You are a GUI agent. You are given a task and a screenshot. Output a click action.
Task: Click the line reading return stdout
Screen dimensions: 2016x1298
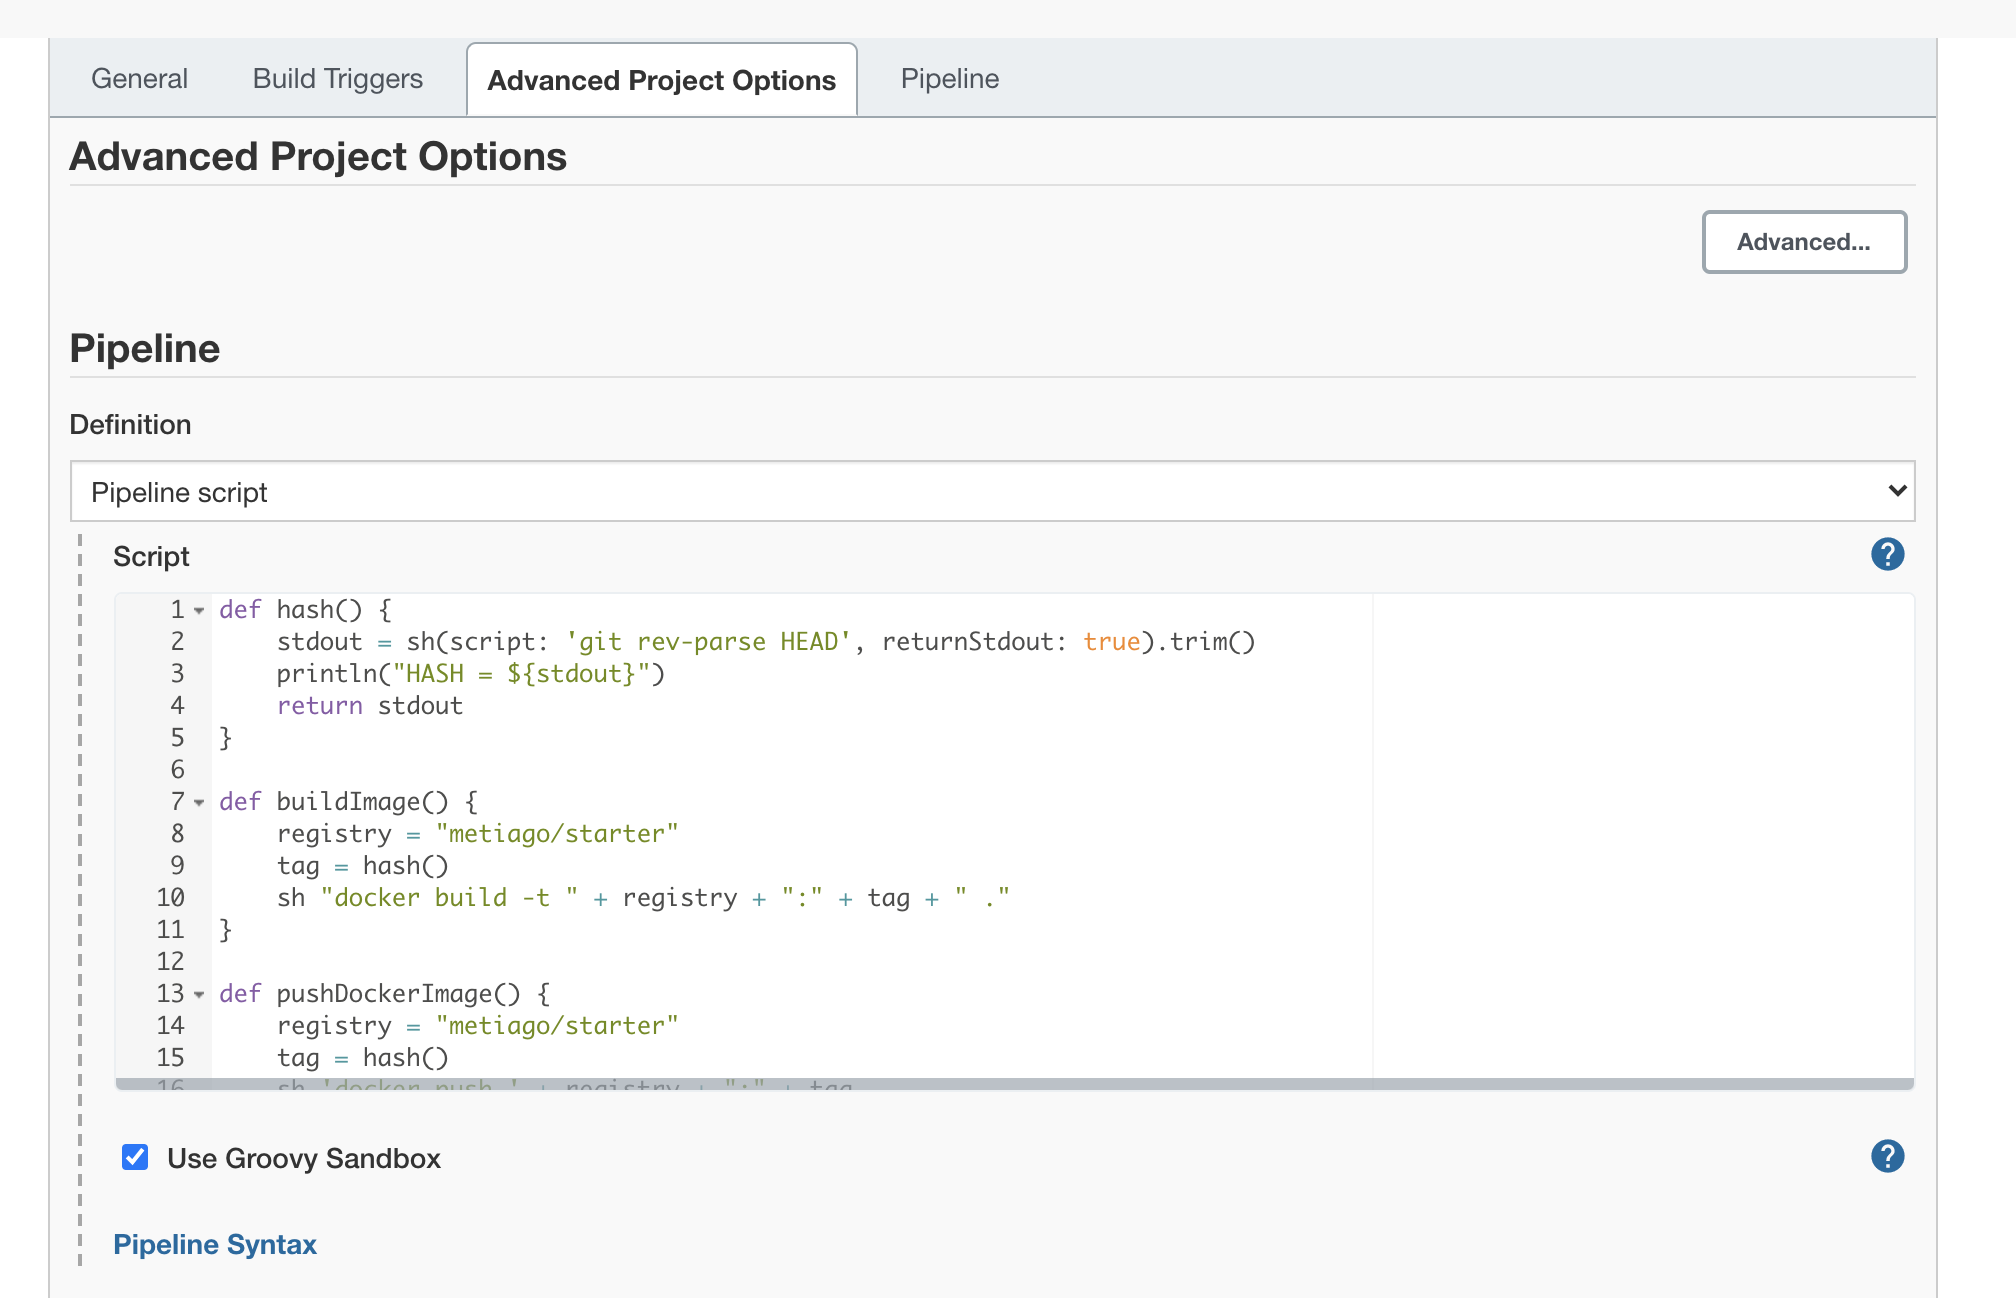370,706
